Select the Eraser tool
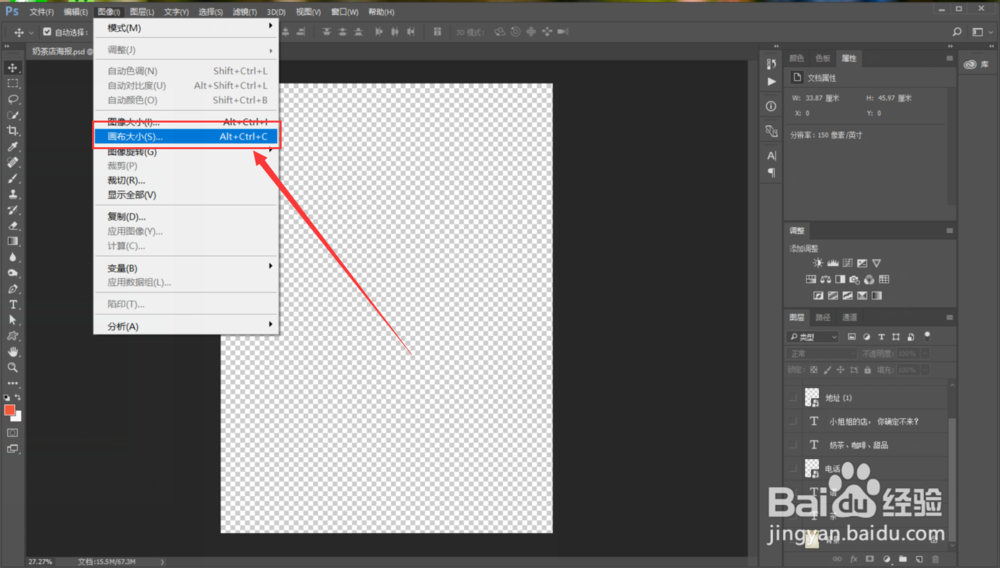This screenshot has width=1000, height=568. pos(13,226)
